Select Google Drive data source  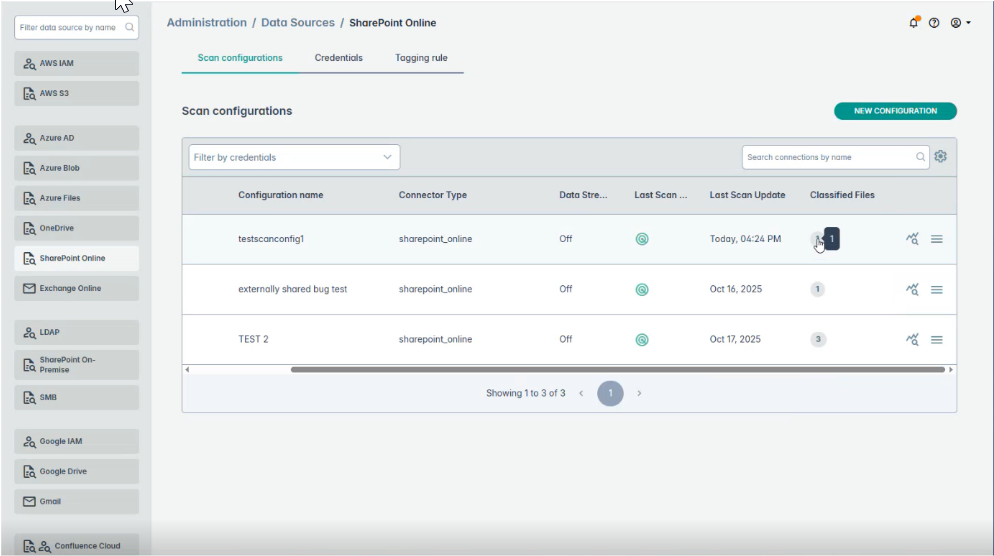[77, 471]
